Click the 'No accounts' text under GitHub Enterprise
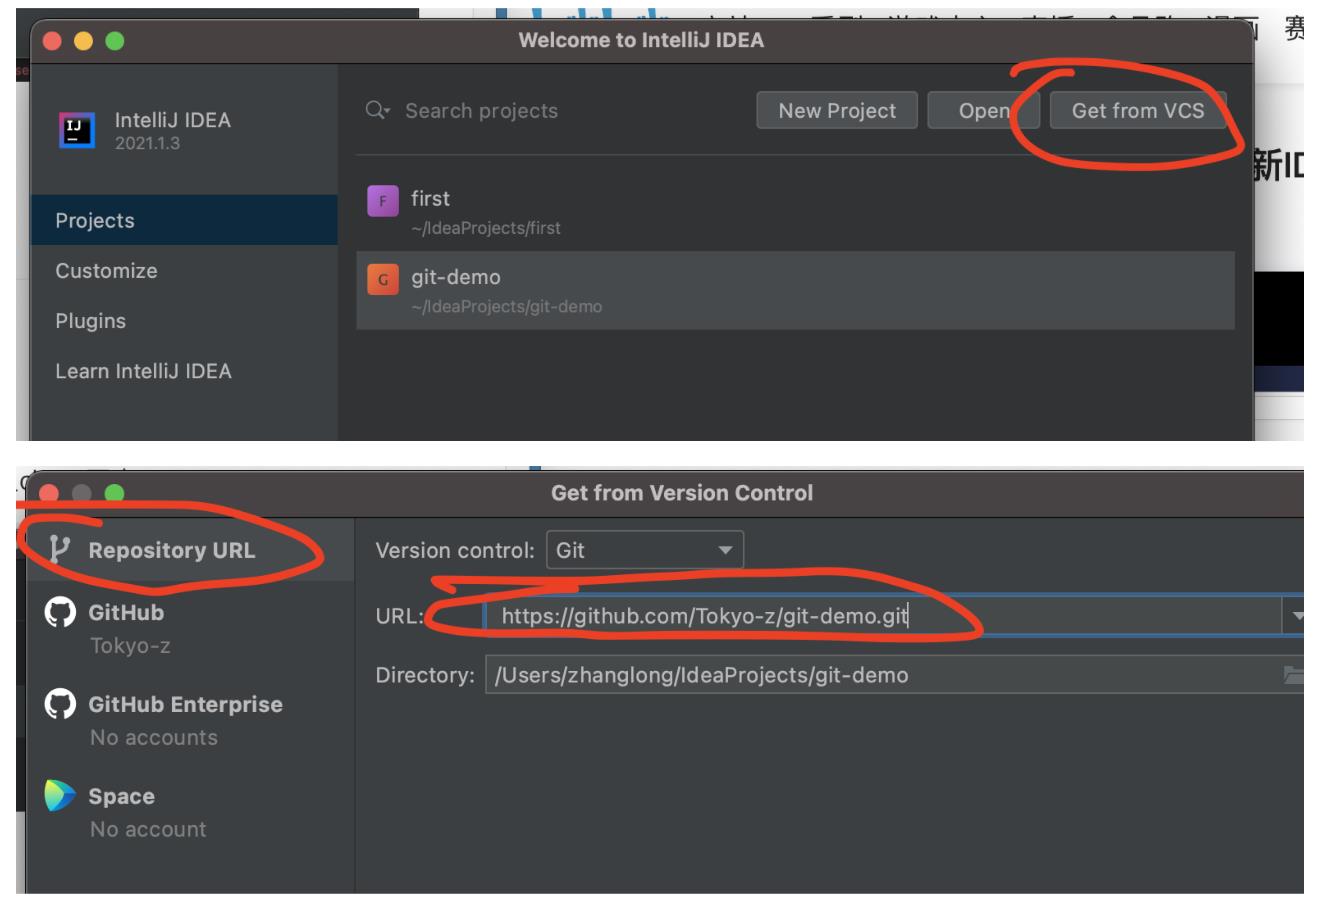The height and width of the screenshot is (920, 1330). pyautogui.click(x=154, y=737)
